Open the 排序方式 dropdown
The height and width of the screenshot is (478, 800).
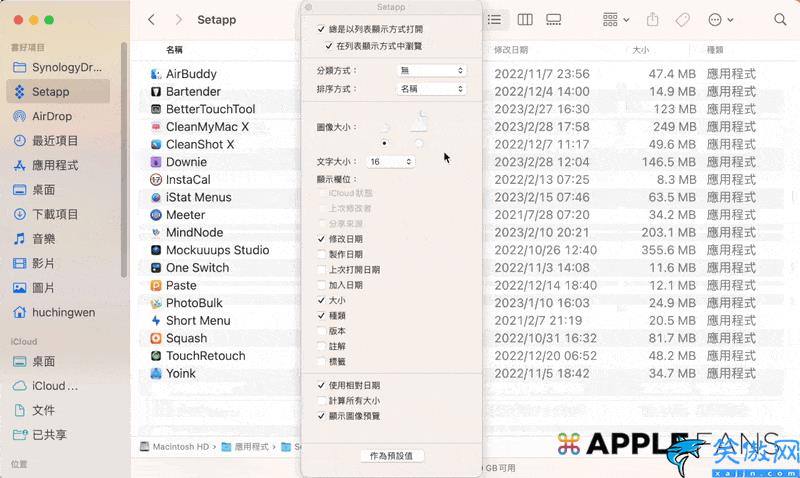[431, 89]
